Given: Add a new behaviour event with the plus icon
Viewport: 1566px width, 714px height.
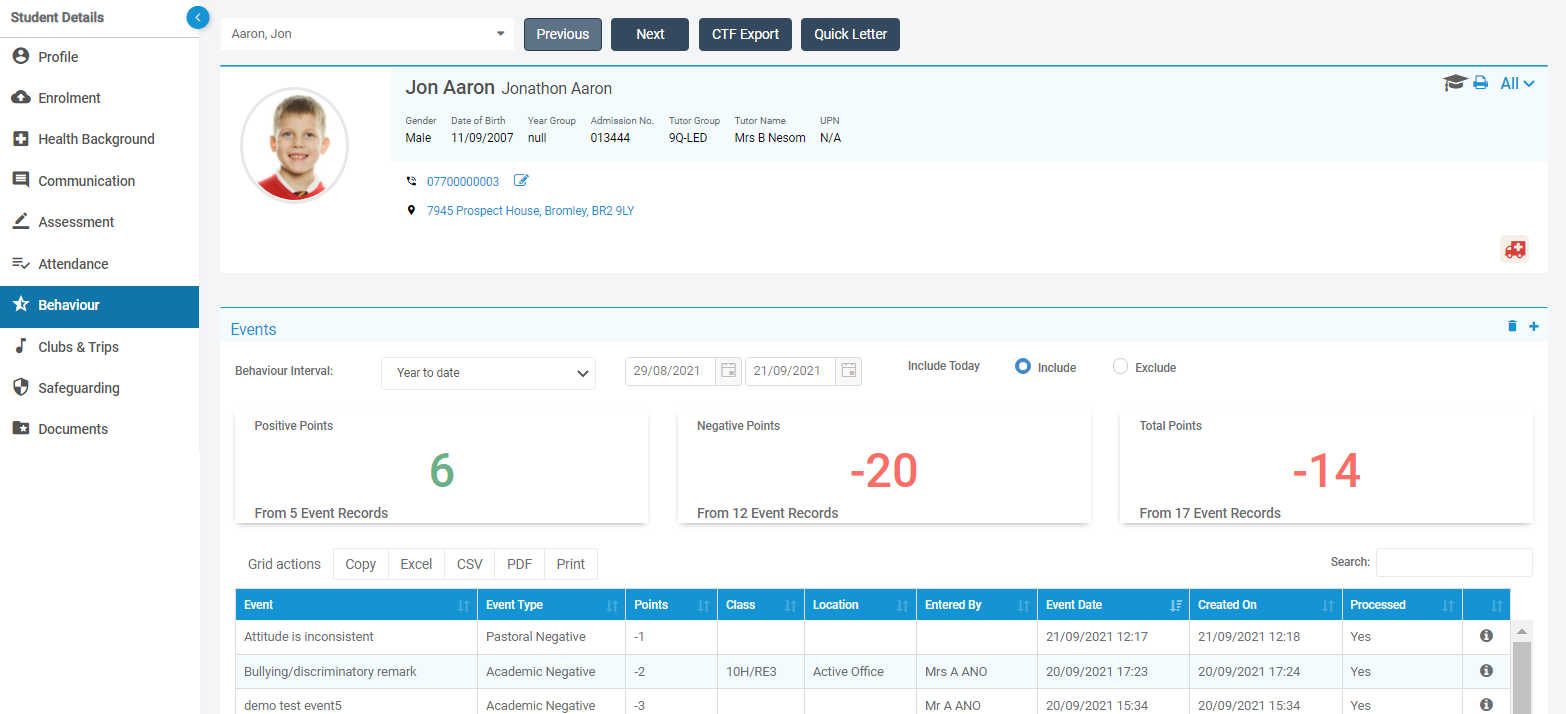Looking at the screenshot, I should [x=1533, y=326].
